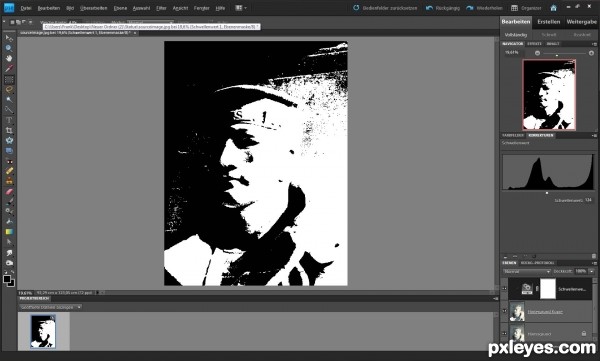Toggle link between threshold layer and mask

click(x=536, y=289)
